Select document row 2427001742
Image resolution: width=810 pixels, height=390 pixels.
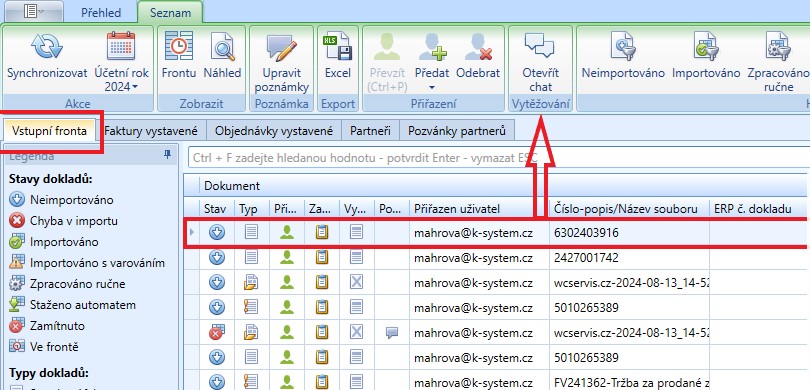coord(496,257)
